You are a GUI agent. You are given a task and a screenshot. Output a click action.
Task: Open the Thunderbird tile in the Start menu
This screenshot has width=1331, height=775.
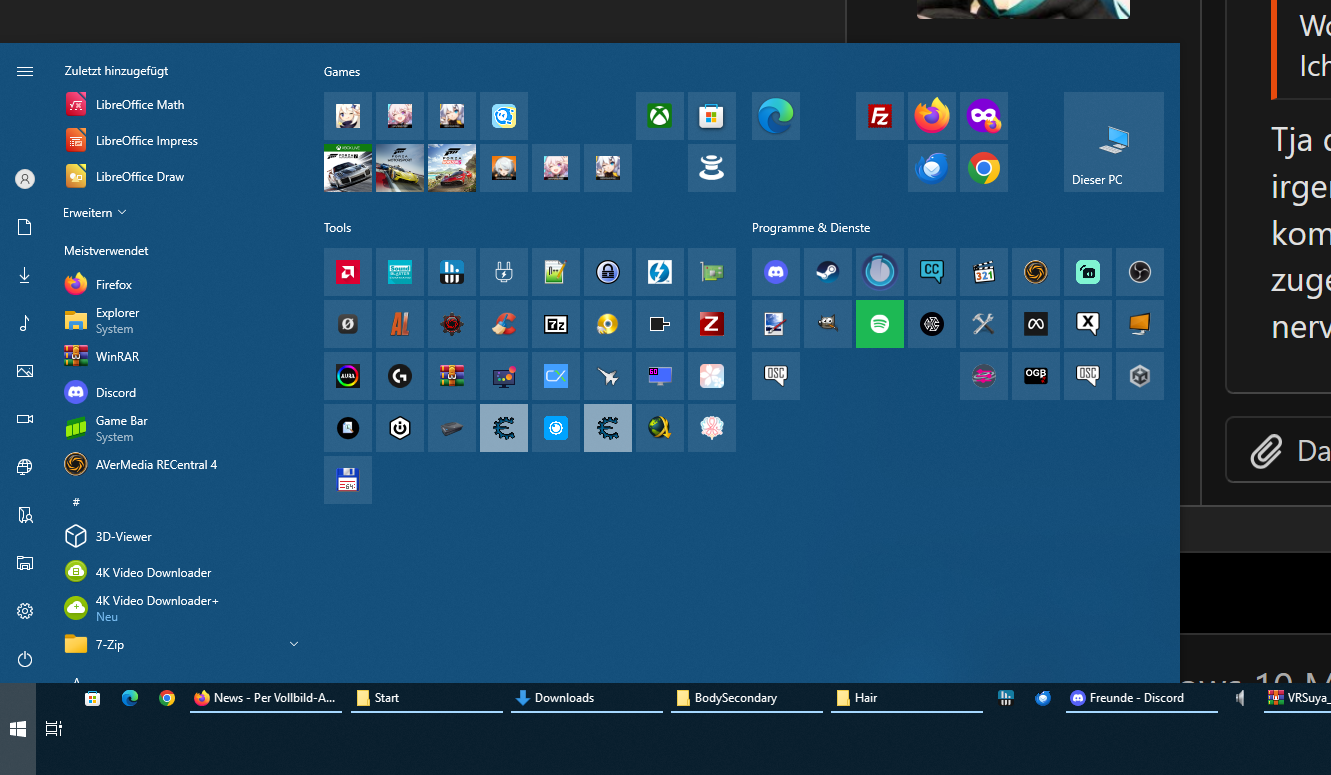tap(932, 168)
